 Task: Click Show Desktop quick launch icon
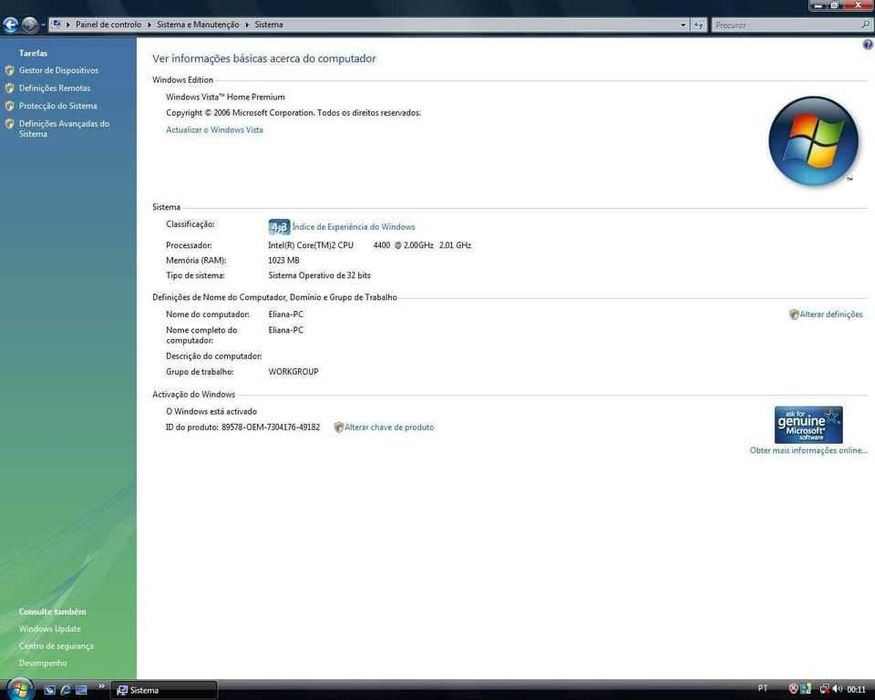[x=49, y=690]
